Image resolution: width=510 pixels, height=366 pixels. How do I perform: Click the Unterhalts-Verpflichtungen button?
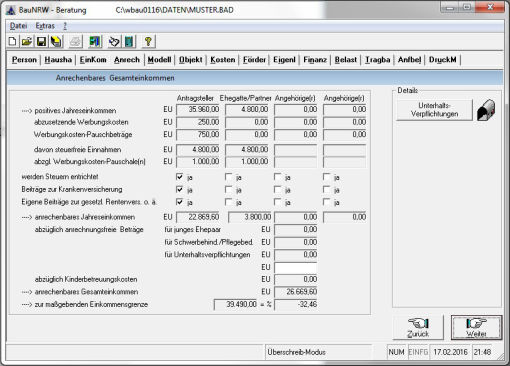(x=434, y=110)
